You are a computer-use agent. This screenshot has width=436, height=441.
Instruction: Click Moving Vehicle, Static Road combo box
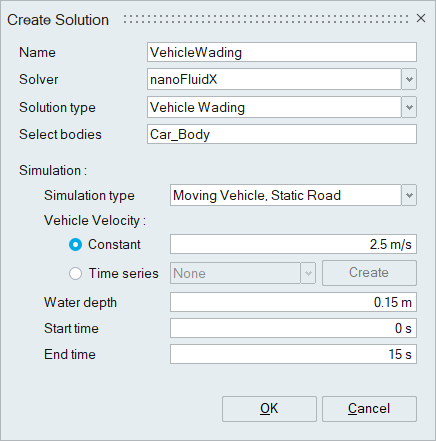tap(286, 195)
